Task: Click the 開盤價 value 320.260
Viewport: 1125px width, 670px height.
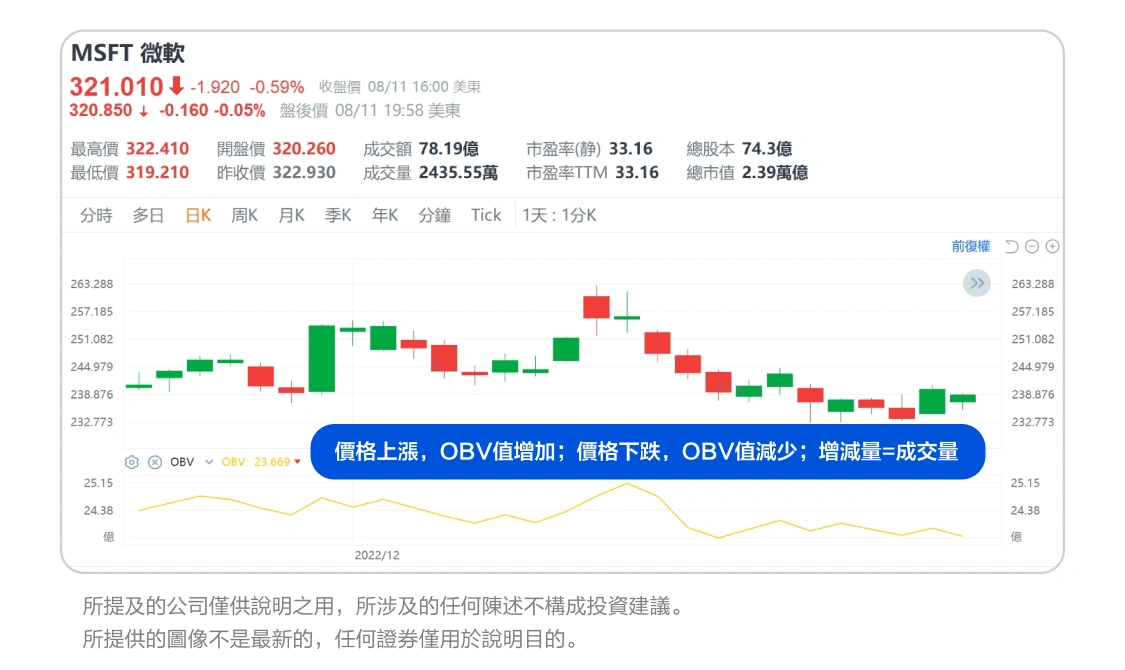Action: (x=304, y=148)
